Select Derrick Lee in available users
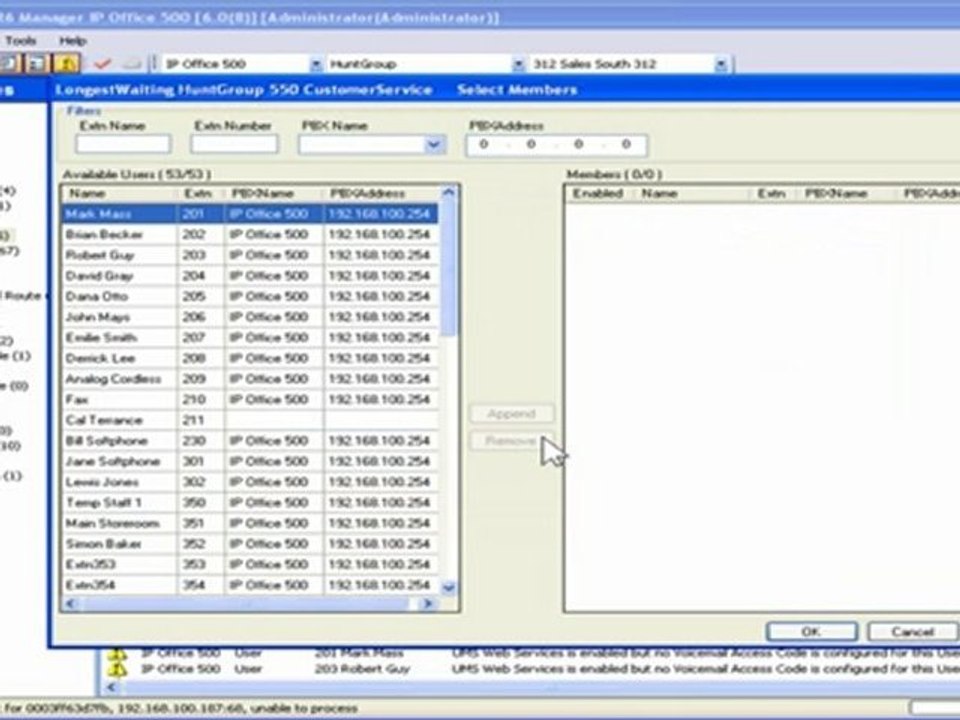Image resolution: width=960 pixels, height=720 pixels. 250,358
